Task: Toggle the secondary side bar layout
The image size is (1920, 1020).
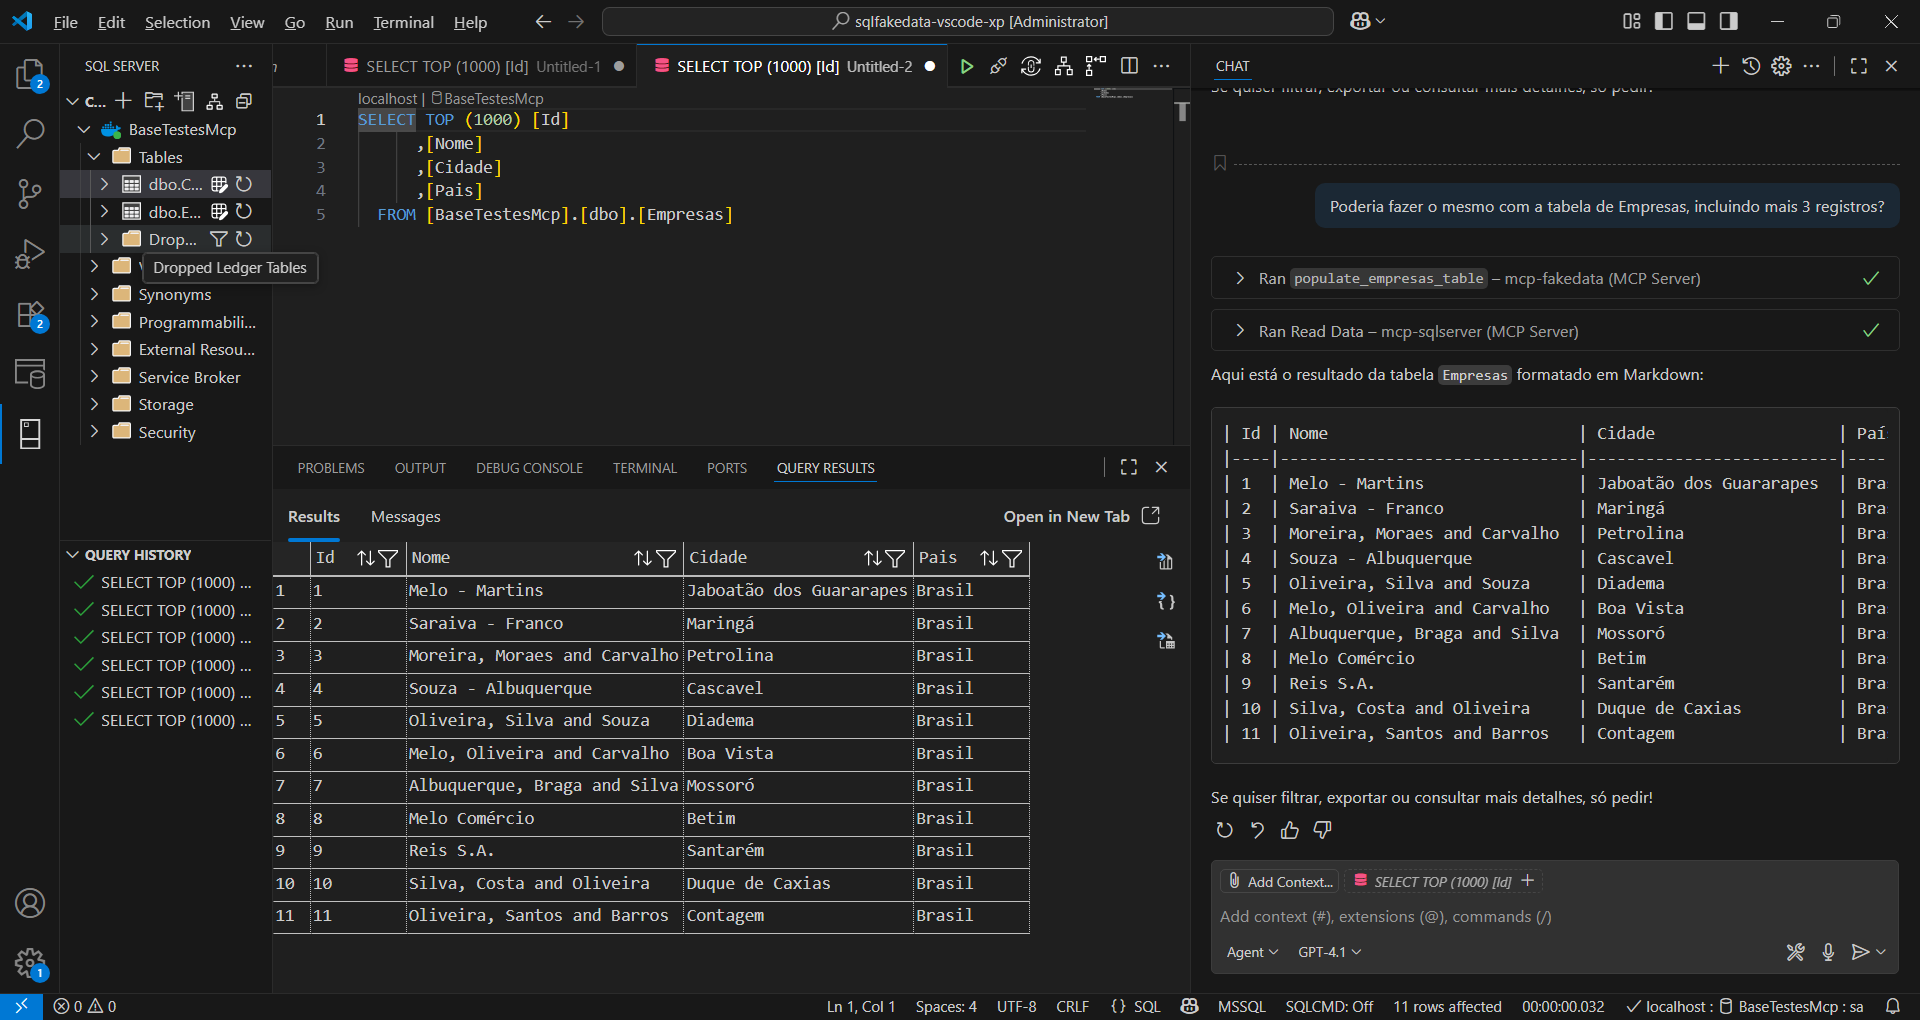Action: coord(1728,21)
